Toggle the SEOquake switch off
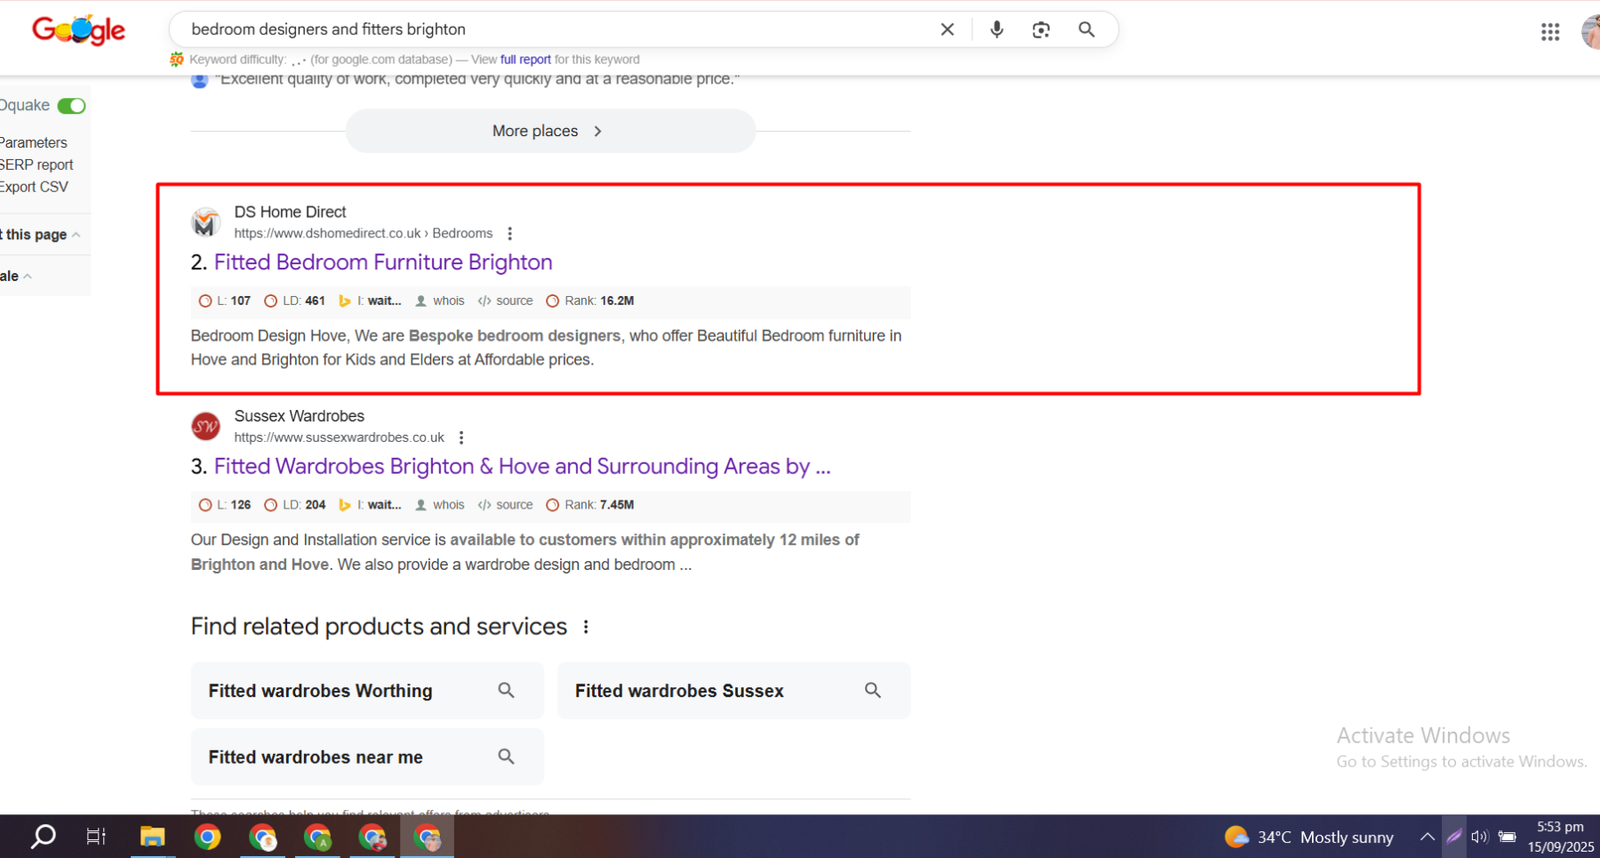Screen dimensions: 1600x858 71,106
